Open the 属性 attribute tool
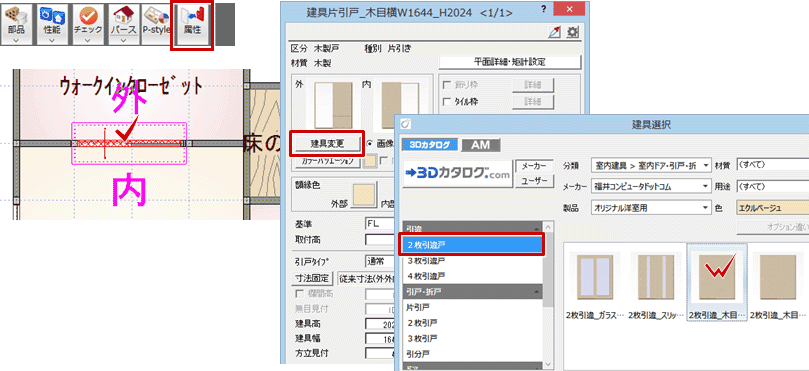This screenshot has height=371, width=809. (x=191, y=25)
